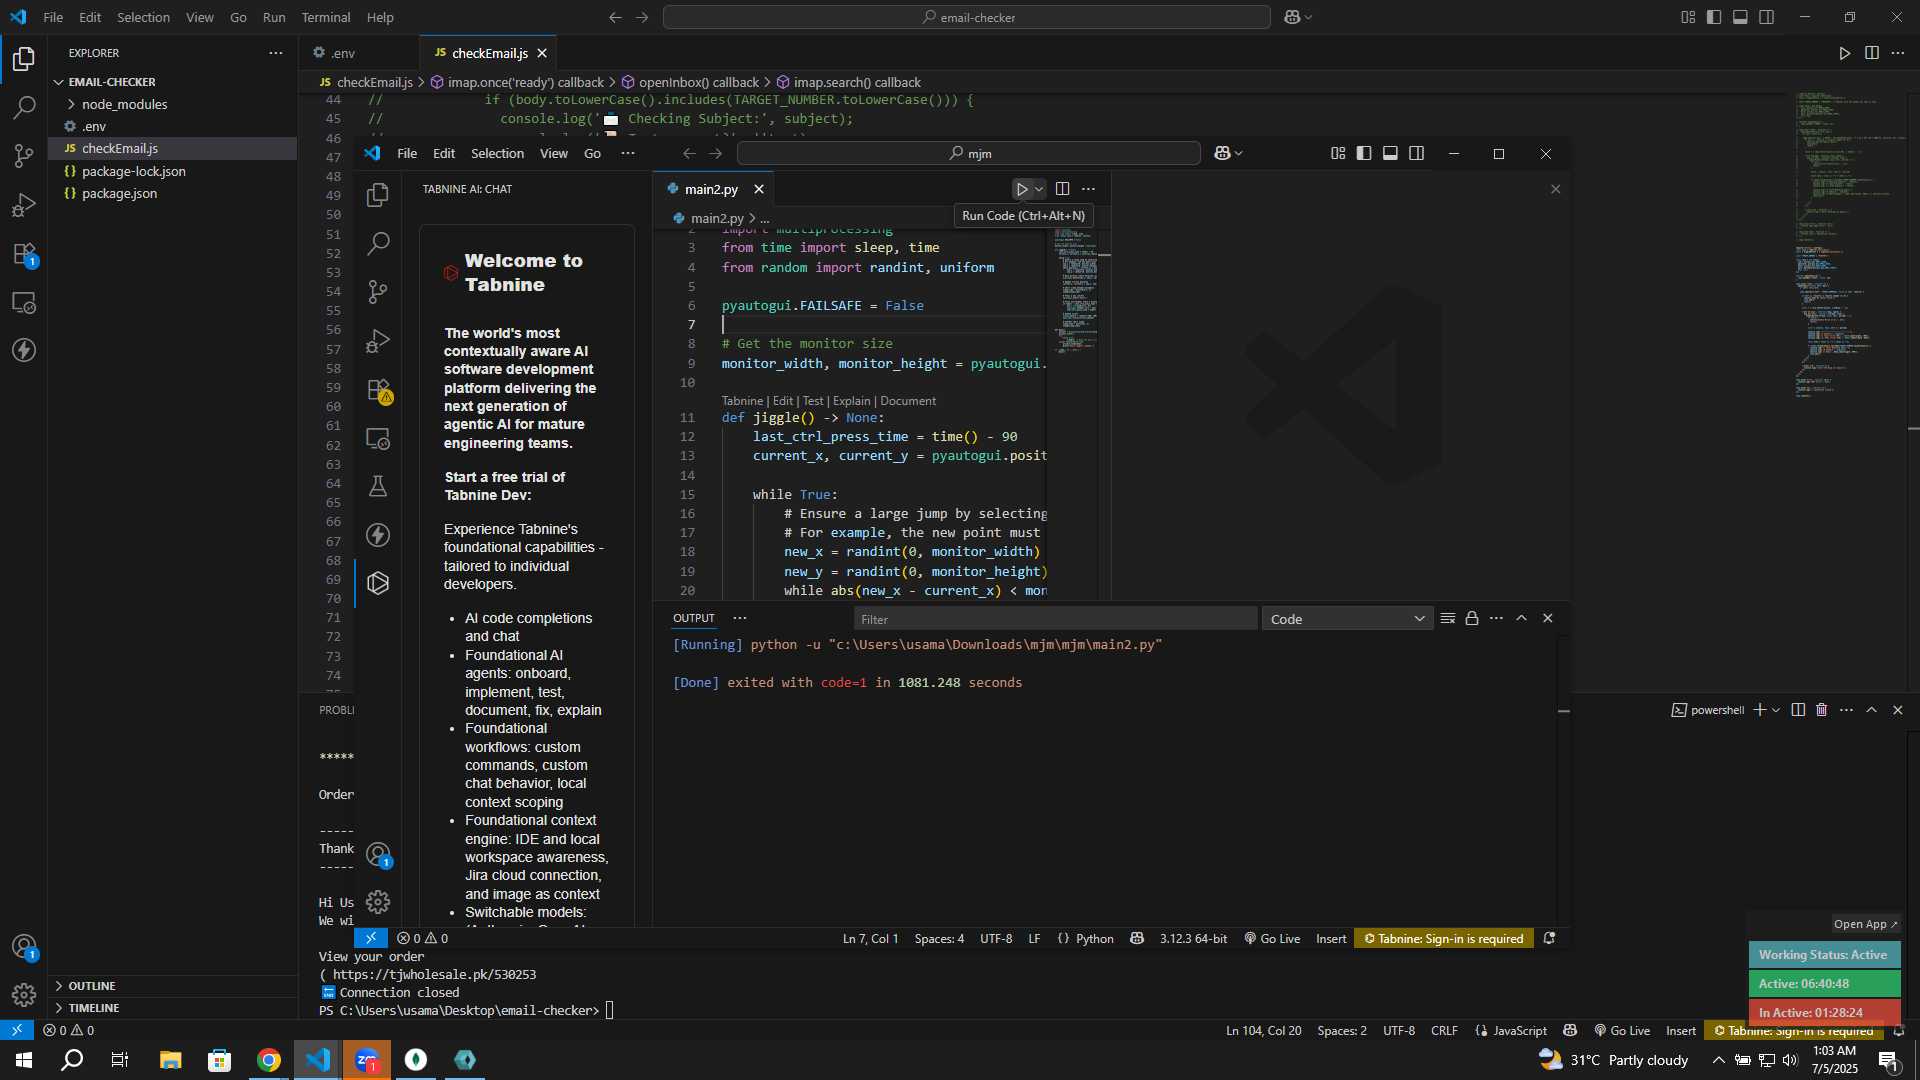Open Run and Debug in email-checker window
The image size is (1920, 1080).
pyautogui.click(x=24, y=205)
